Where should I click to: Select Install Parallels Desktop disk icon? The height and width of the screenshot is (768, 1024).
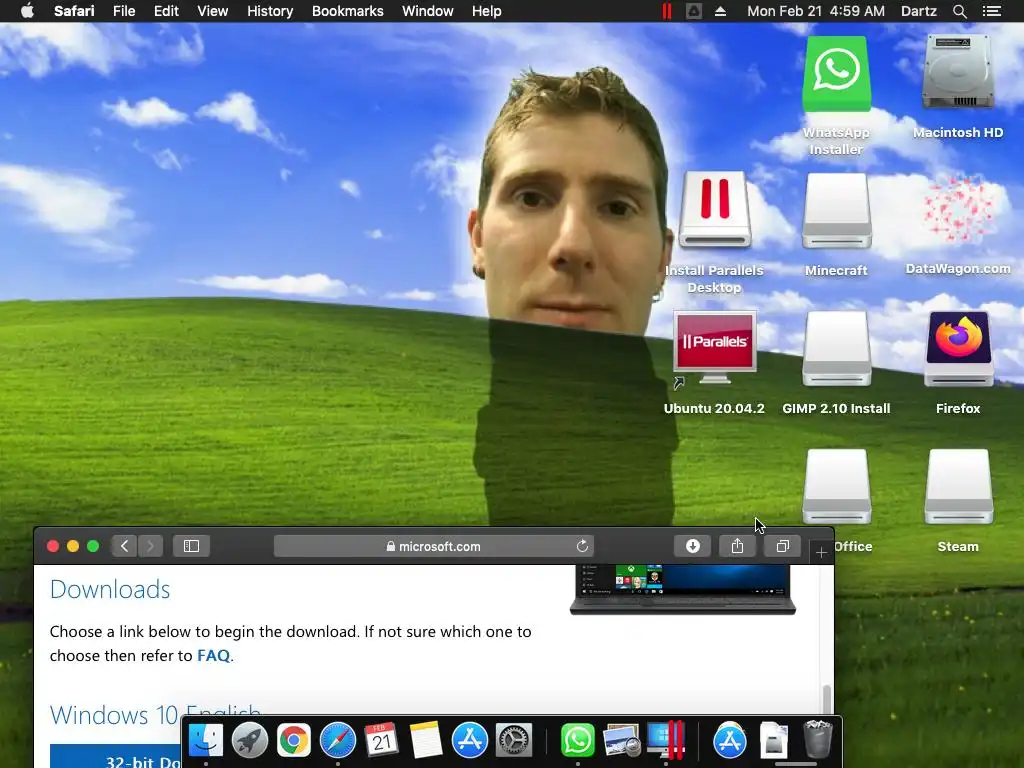click(x=714, y=210)
